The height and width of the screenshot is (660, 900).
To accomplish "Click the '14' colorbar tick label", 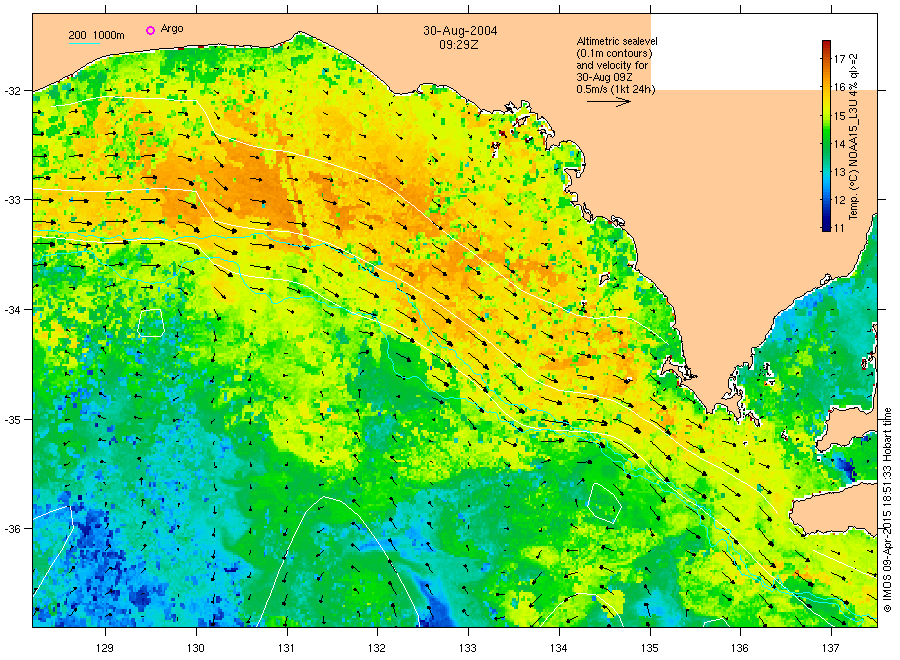I will tap(839, 143).
